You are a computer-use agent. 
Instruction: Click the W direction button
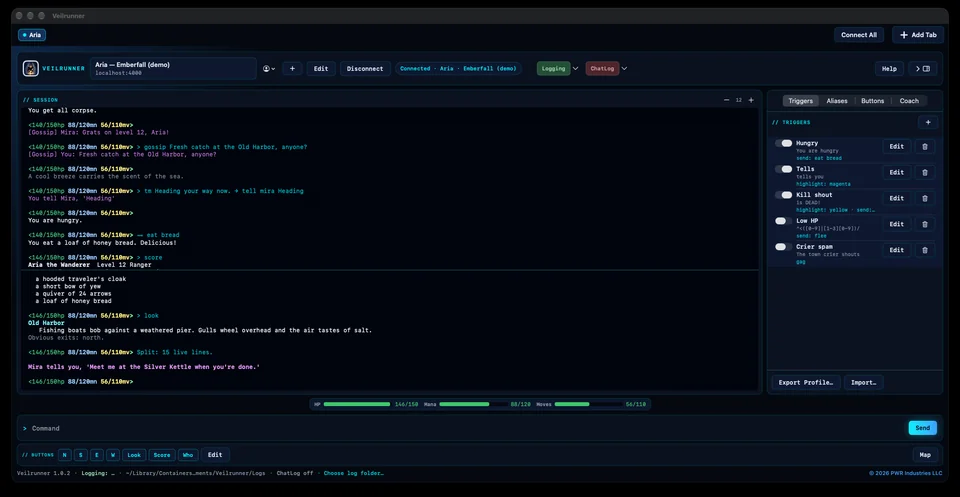click(113, 455)
